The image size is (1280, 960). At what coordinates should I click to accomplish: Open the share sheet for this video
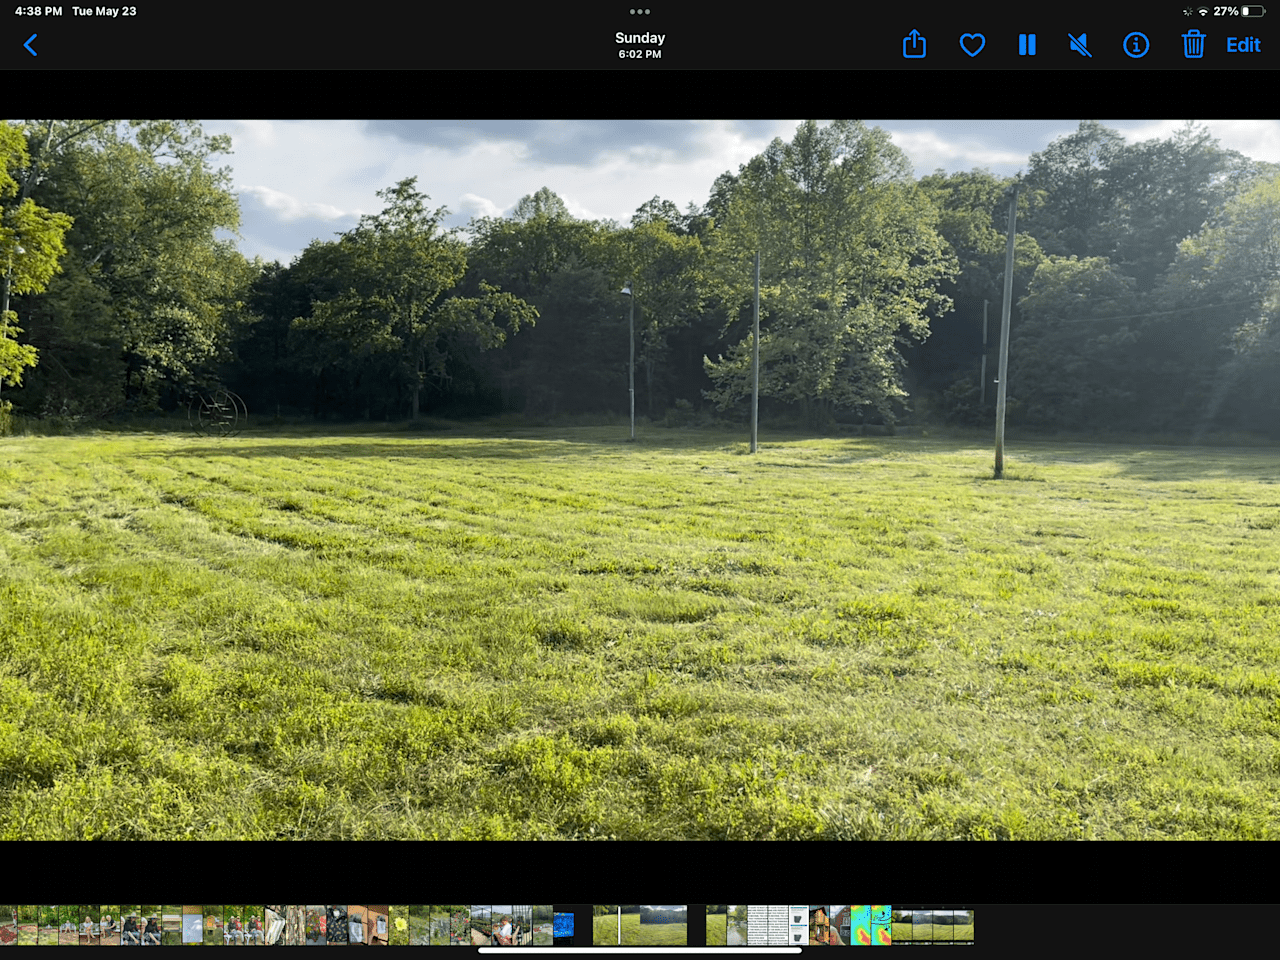click(914, 45)
